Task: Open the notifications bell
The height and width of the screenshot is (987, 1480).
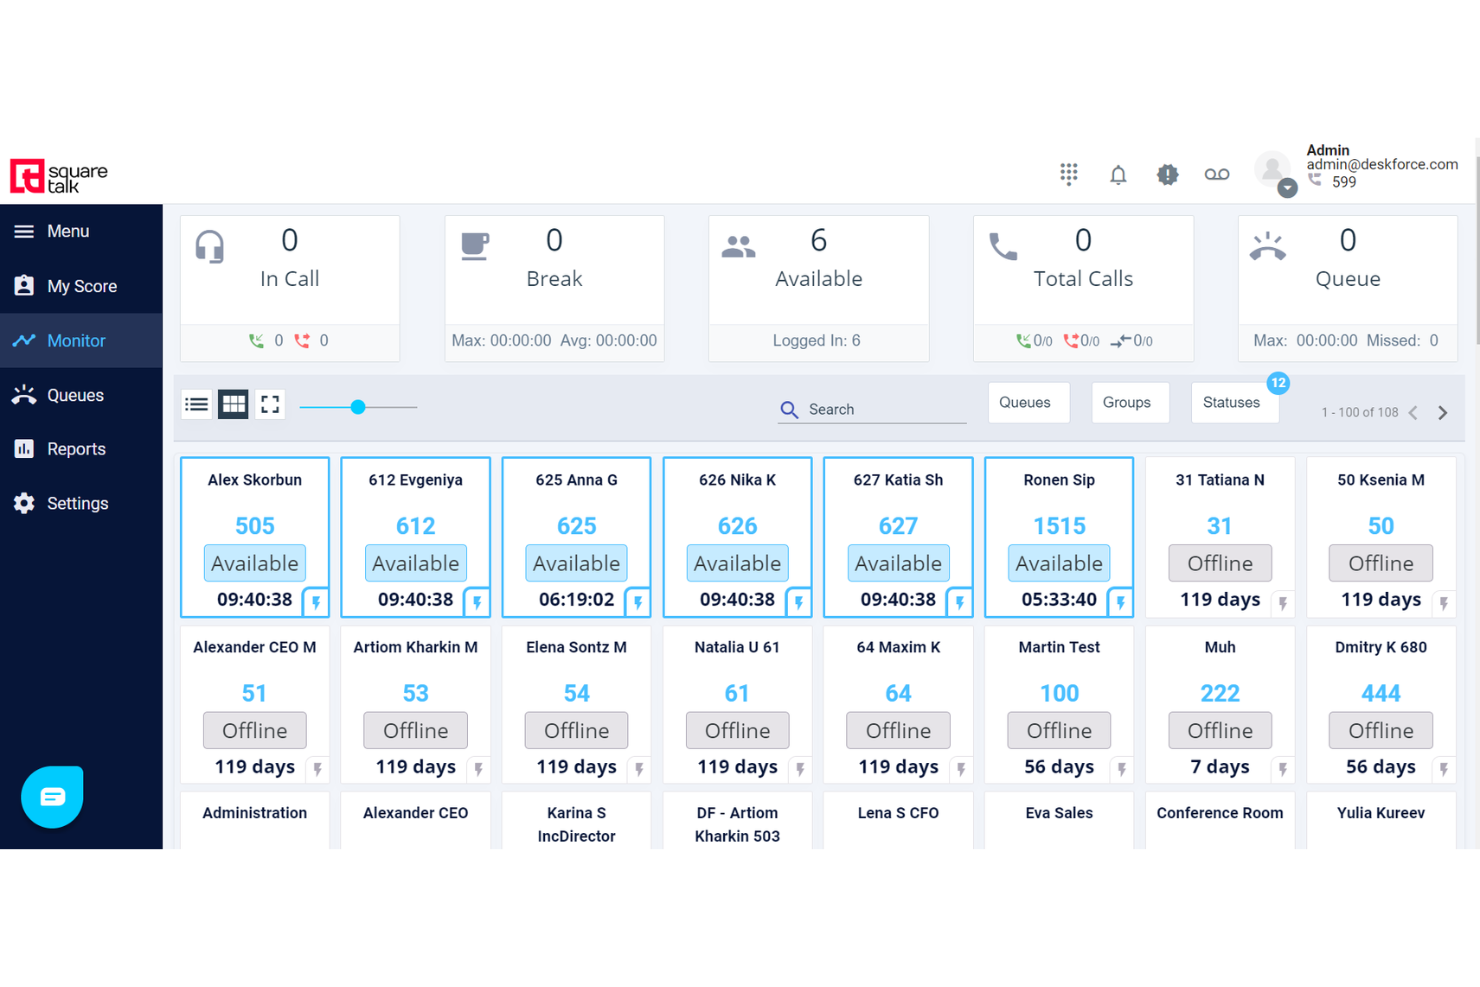Action: point(1118,174)
